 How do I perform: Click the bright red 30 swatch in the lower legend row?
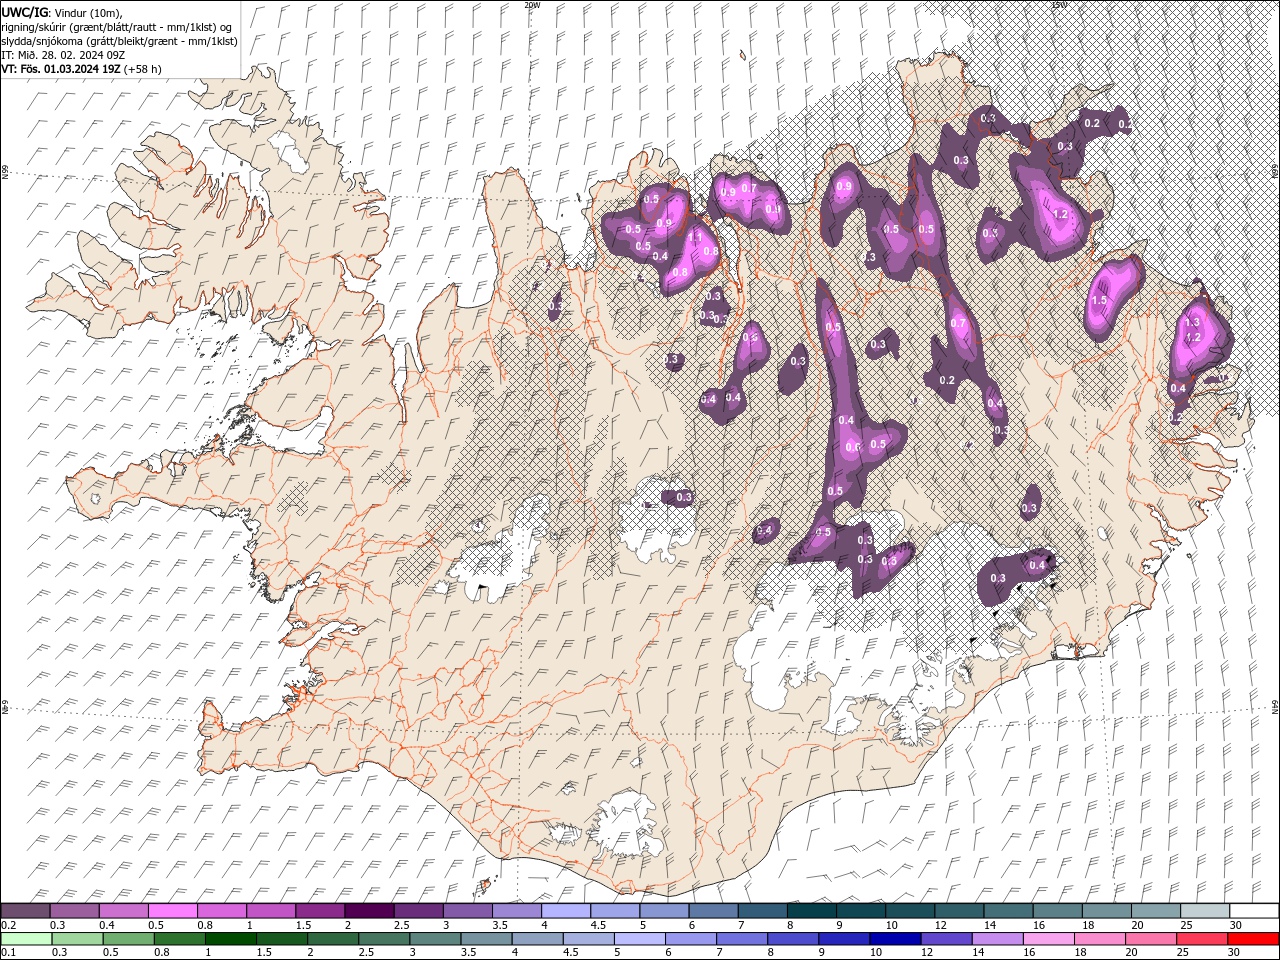1254,939
